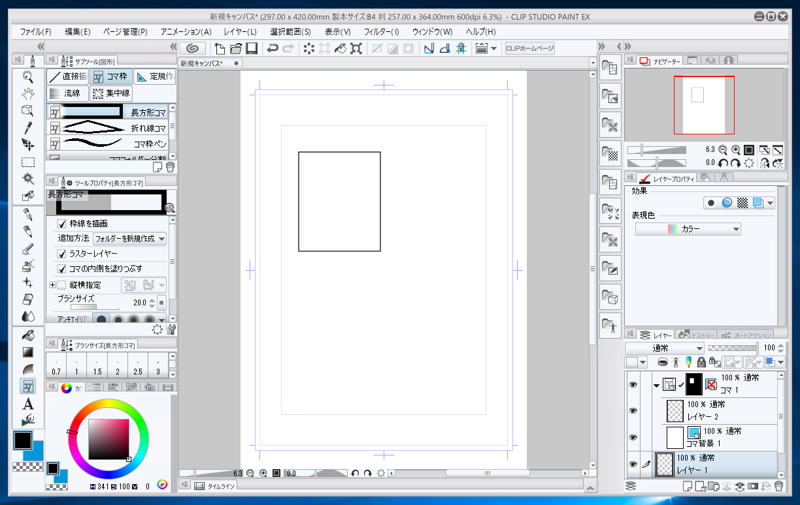Open 表現色 カラー dropdown
Image resolution: width=800 pixels, height=505 pixels.
688,229
